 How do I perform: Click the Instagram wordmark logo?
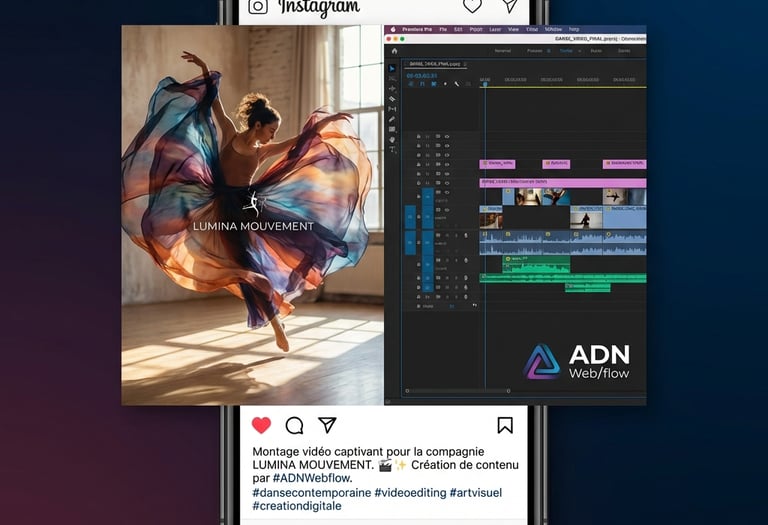[x=319, y=7]
